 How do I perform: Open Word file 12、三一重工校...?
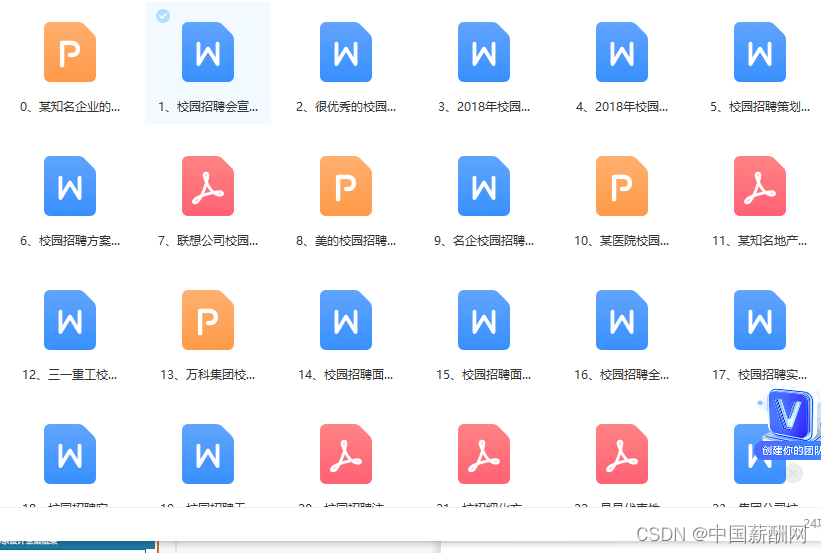pyautogui.click(x=70, y=320)
